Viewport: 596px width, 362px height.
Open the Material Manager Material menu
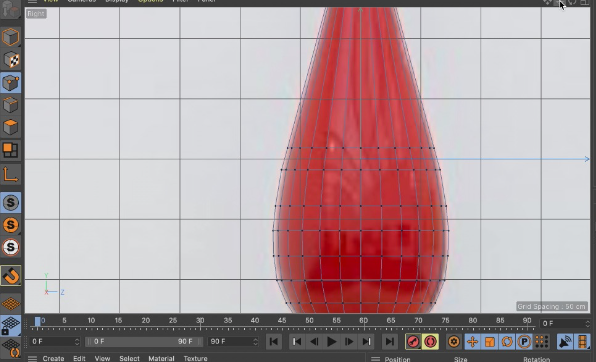(x=161, y=359)
